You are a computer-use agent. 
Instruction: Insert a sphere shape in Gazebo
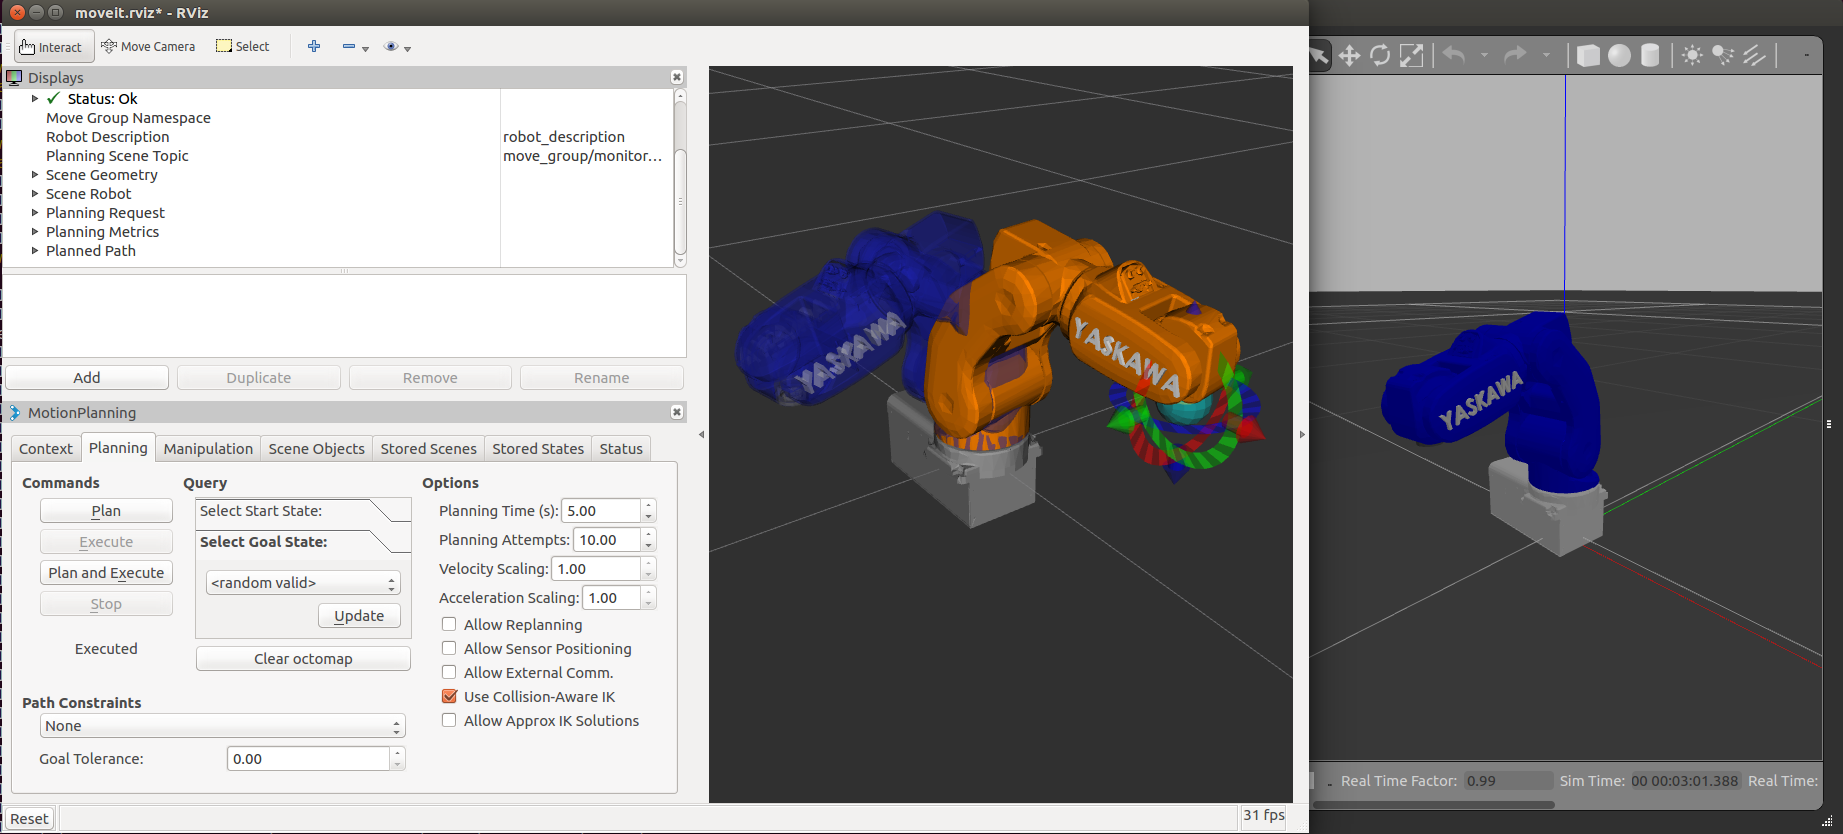click(x=1619, y=55)
